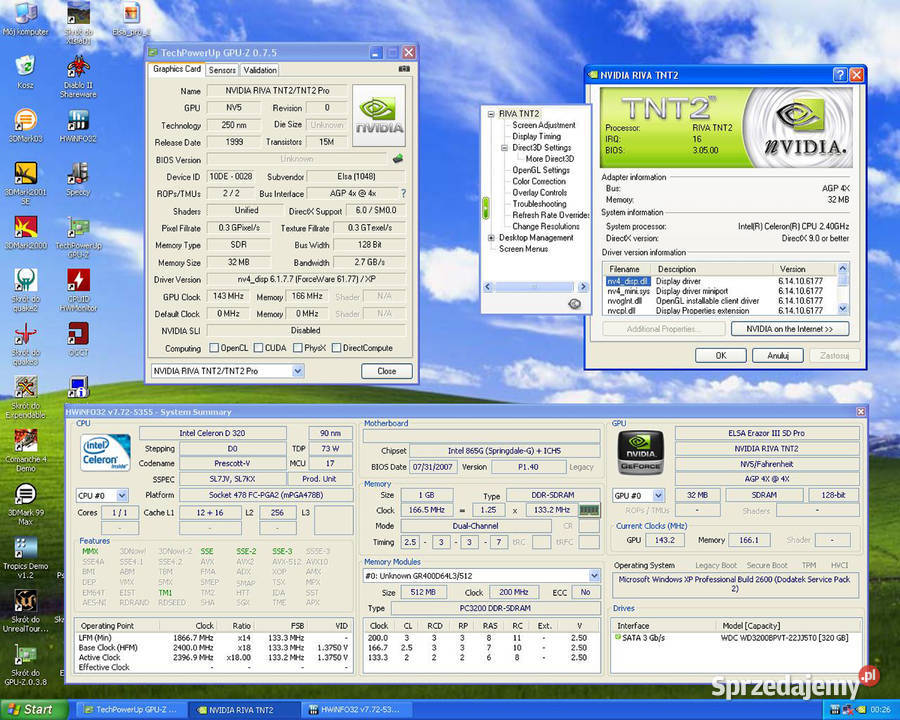The image size is (900, 720).
Task: Click the Anuluj button in NVIDIA dialog
Action: pyautogui.click(x=778, y=355)
